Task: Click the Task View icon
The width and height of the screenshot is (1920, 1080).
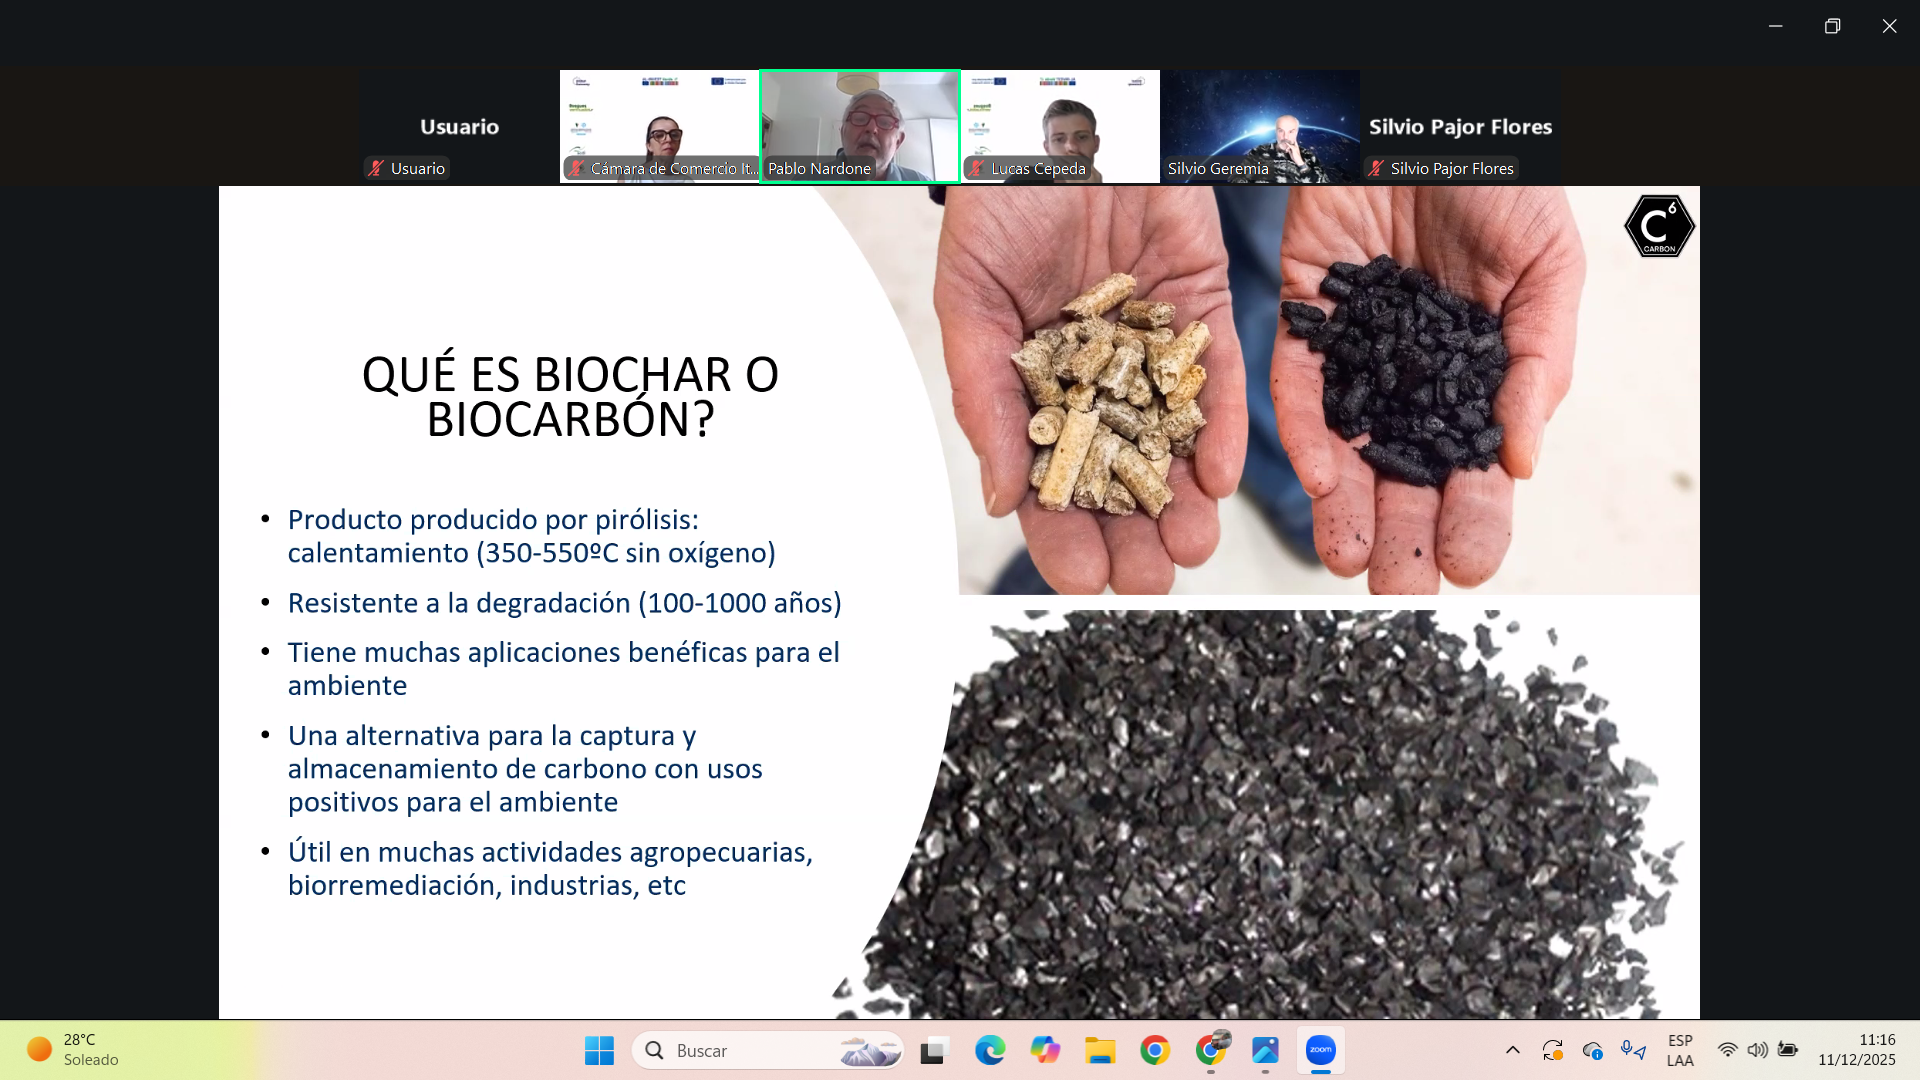Action: [933, 1050]
